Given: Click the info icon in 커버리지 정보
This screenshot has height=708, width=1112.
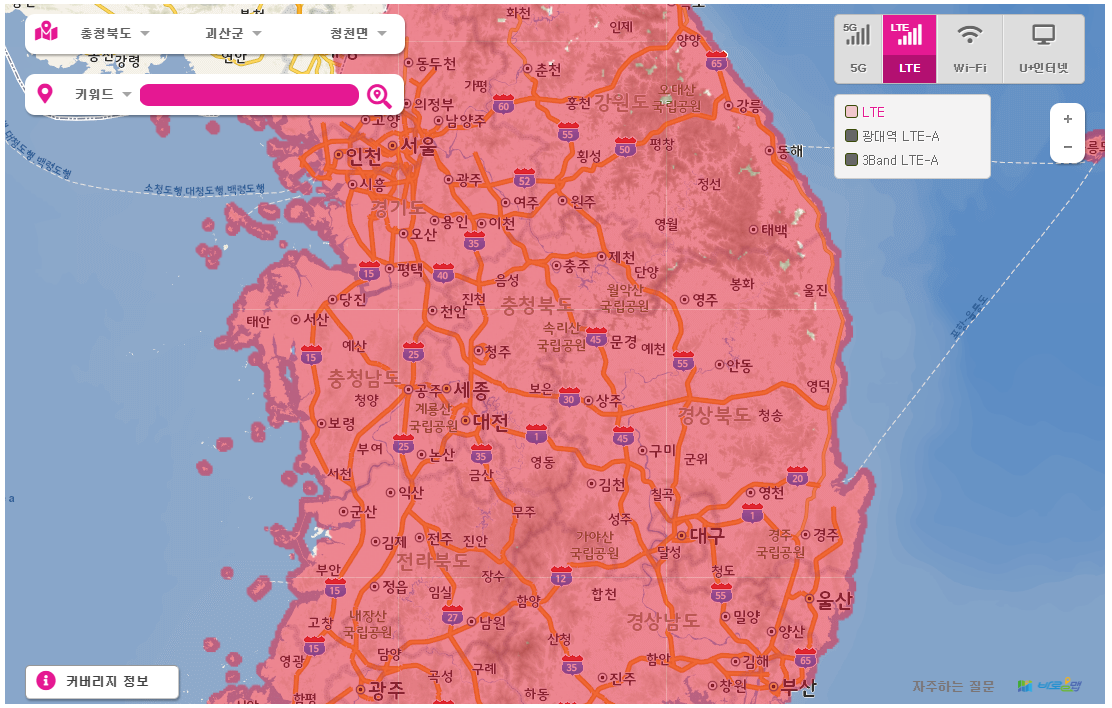Looking at the screenshot, I should 46,681.
